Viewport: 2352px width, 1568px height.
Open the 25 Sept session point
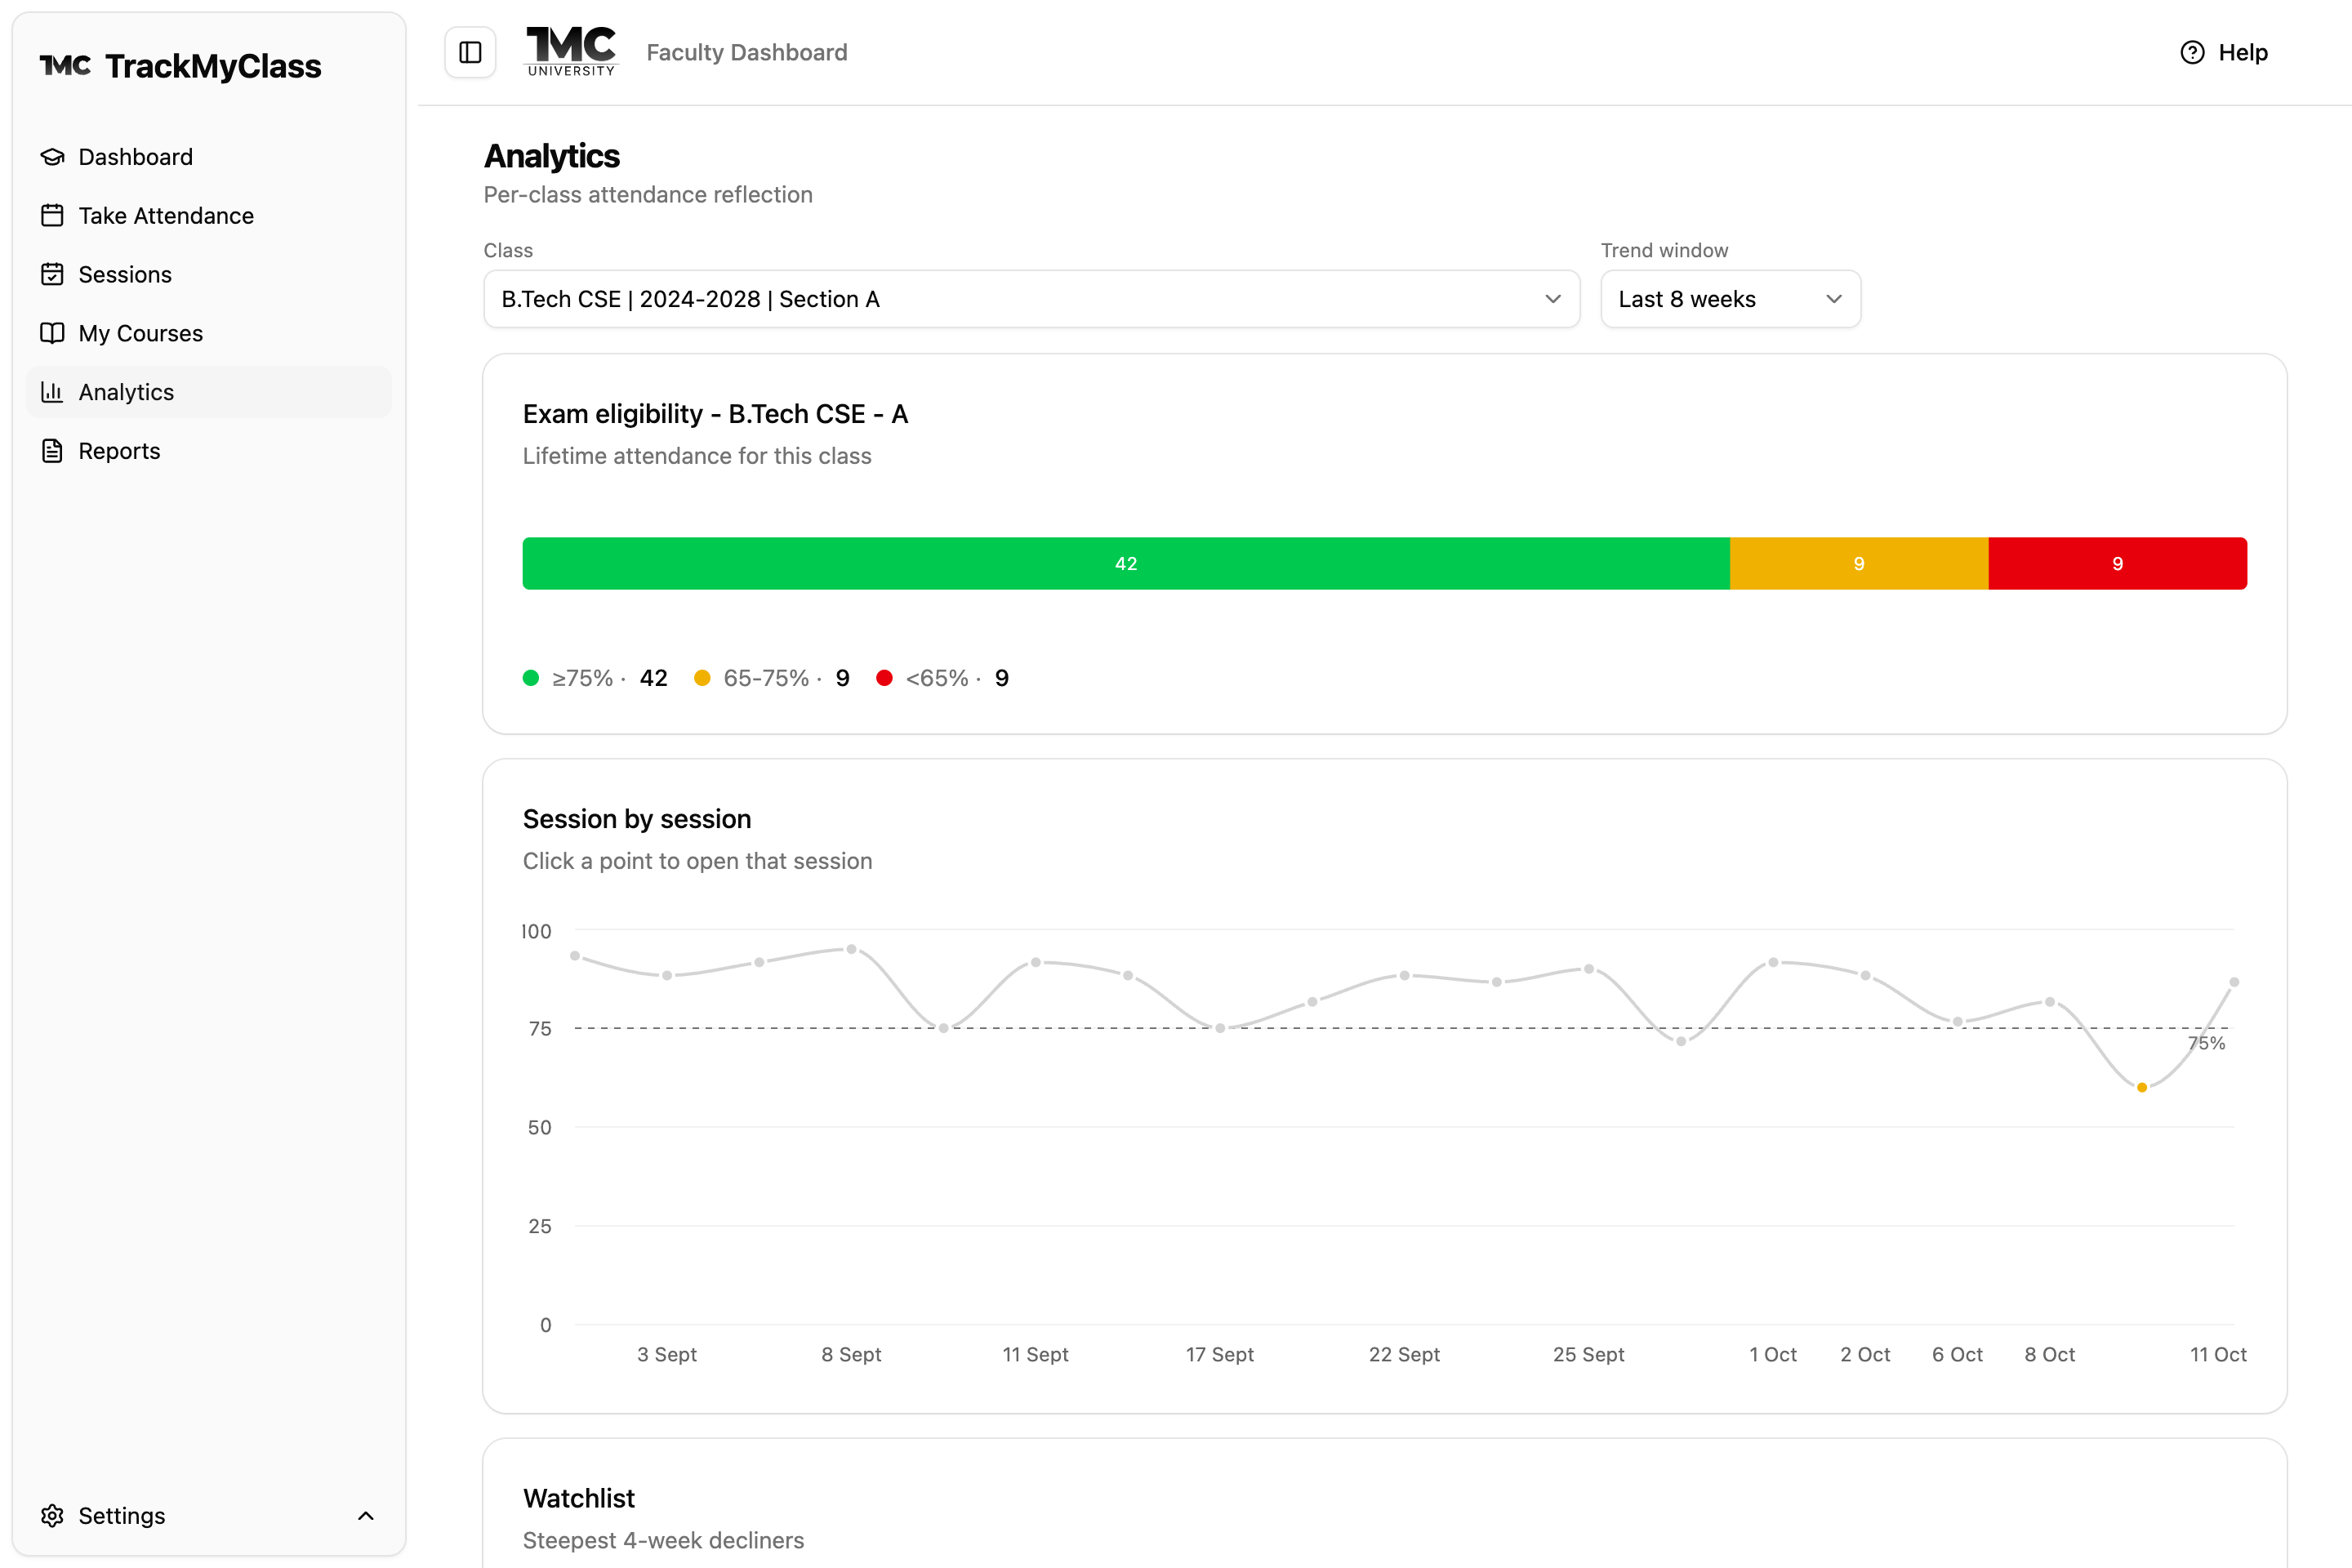click(x=1589, y=969)
